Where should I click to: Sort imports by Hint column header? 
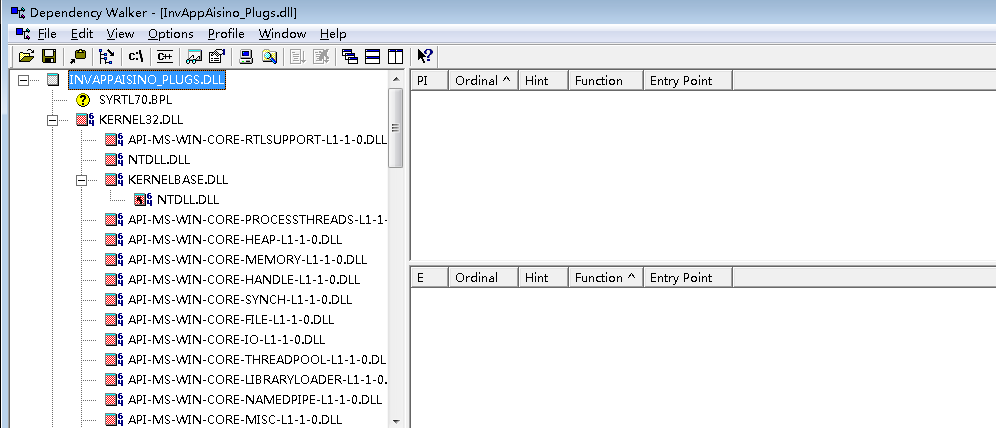[x=543, y=81]
